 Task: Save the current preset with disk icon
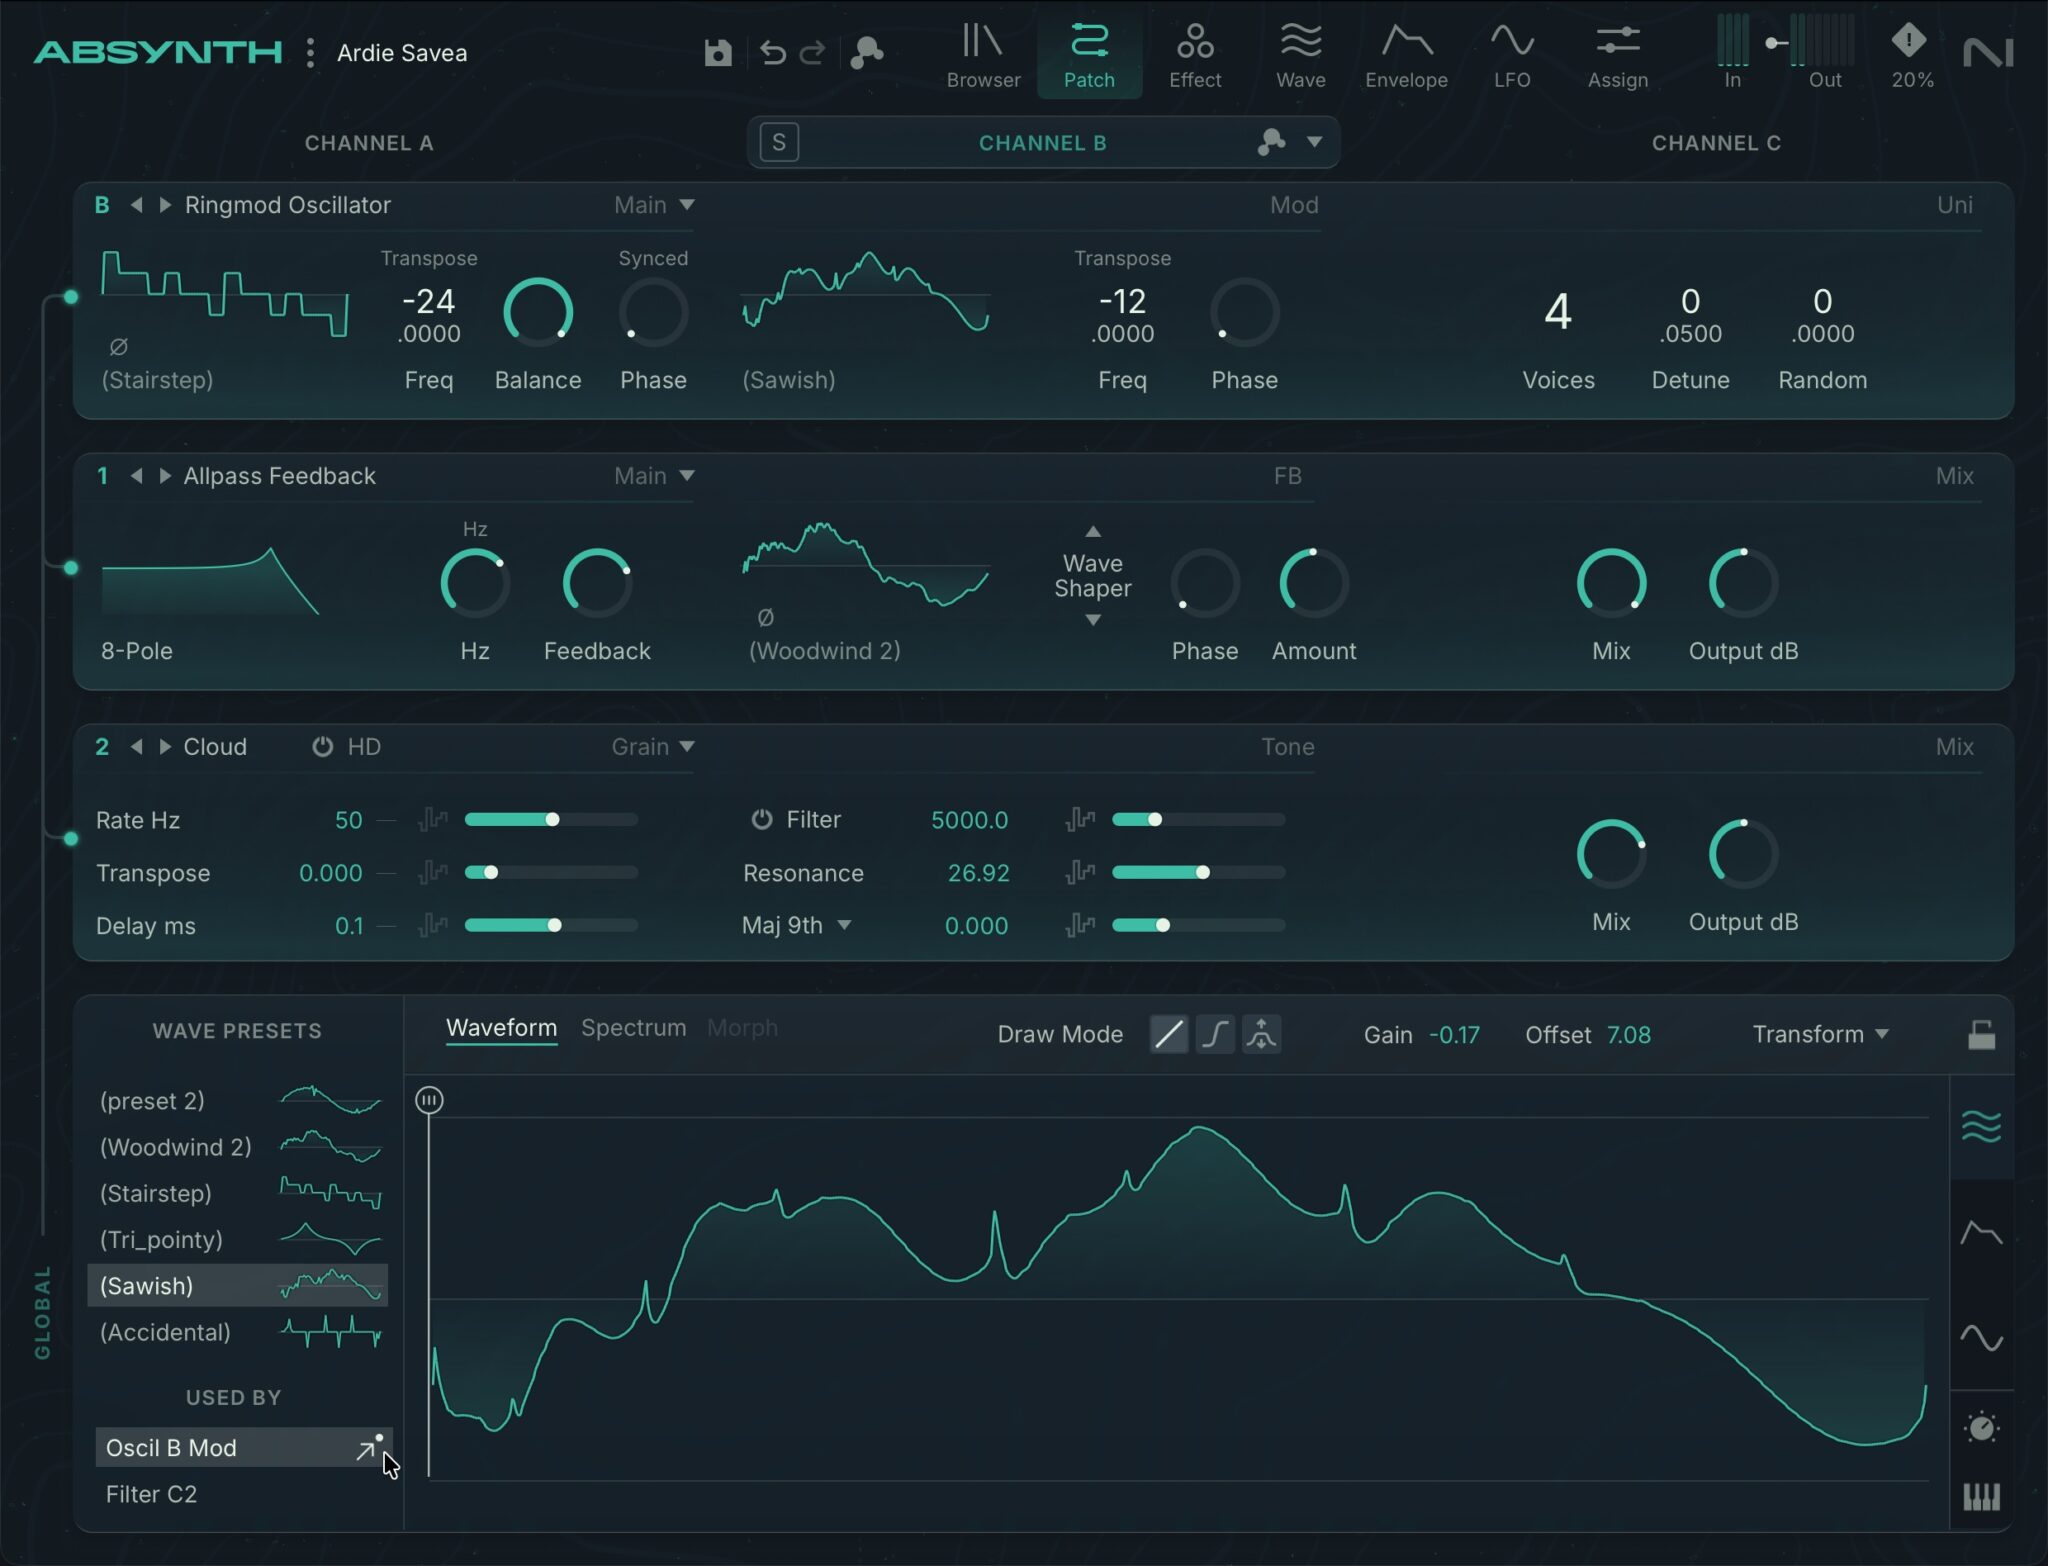pyautogui.click(x=717, y=53)
